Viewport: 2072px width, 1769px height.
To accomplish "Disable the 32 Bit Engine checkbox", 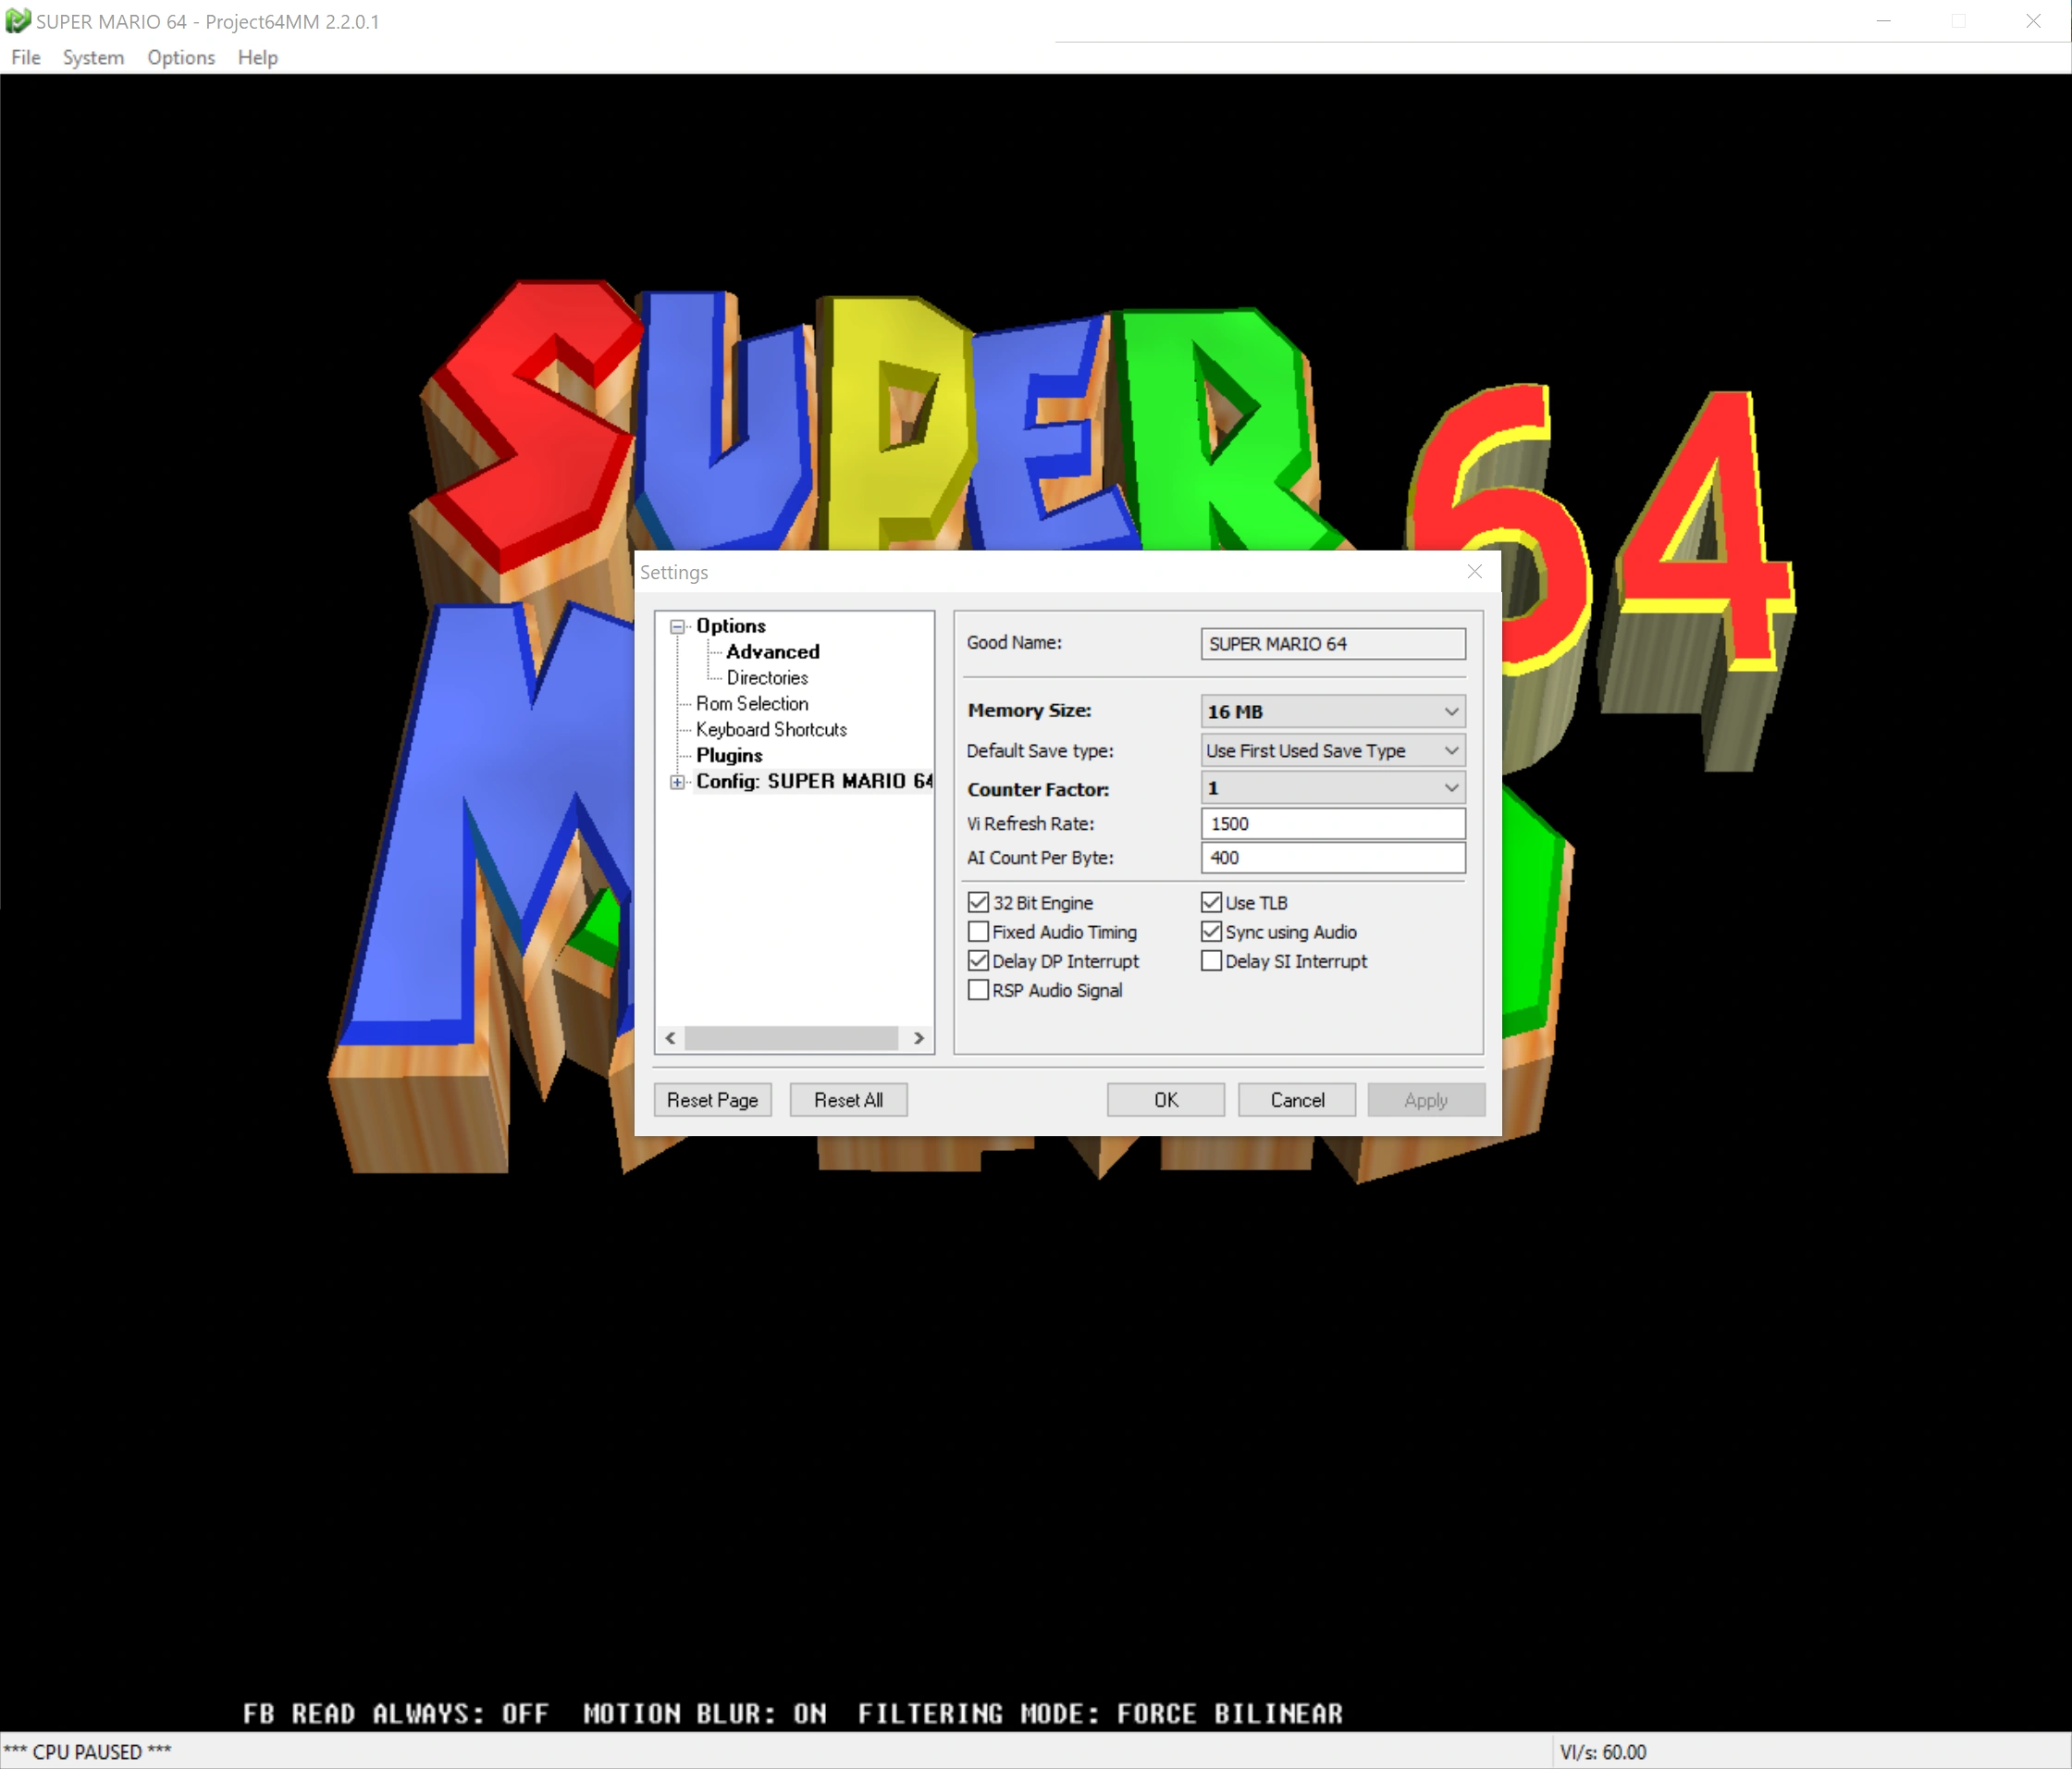I will click(x=978, y=902).
